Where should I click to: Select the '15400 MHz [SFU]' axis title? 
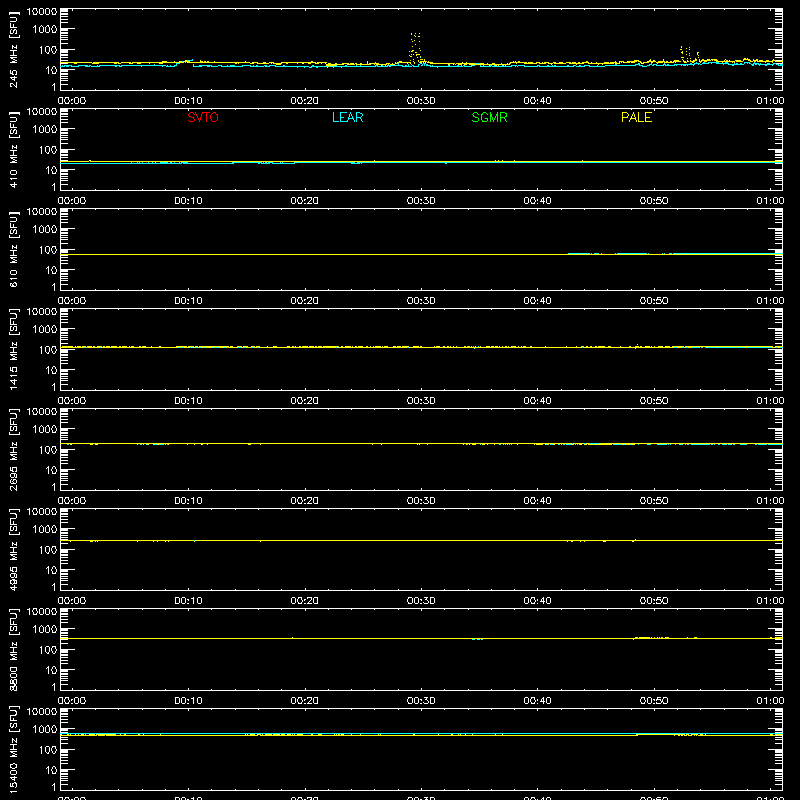click(13, 749)
